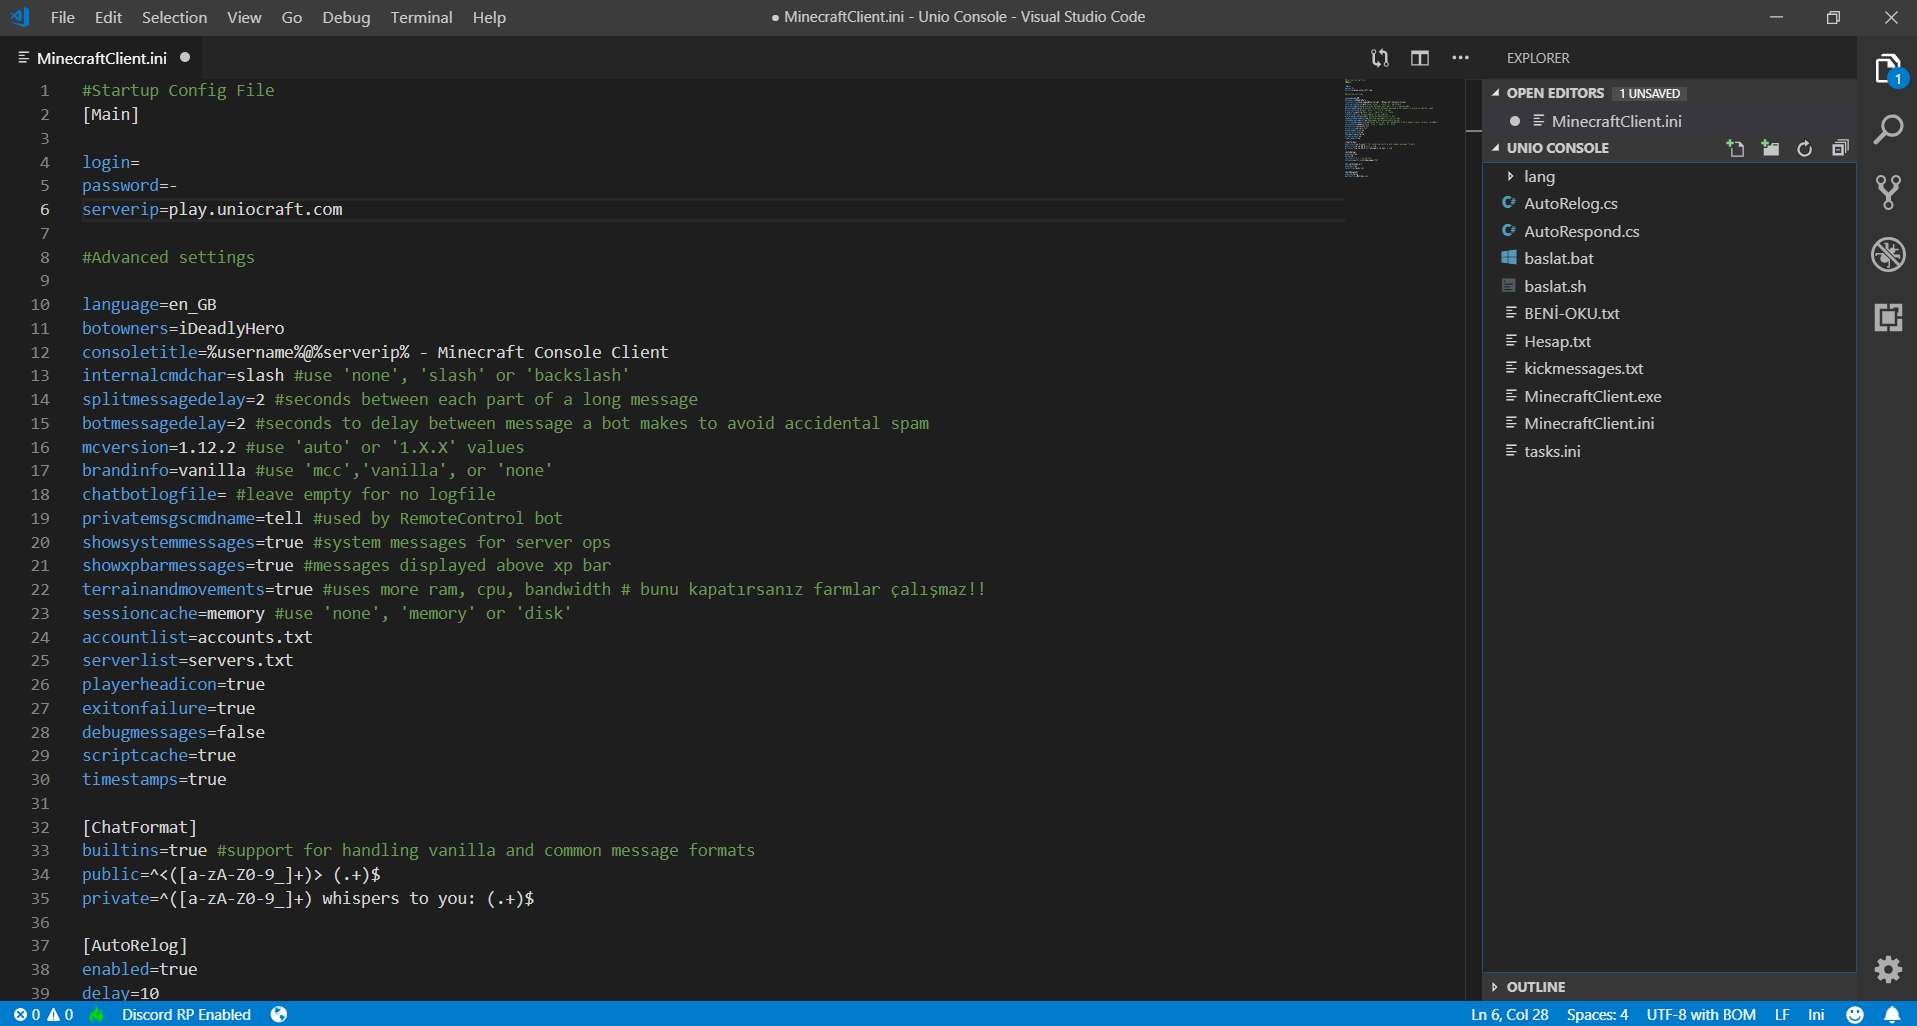Viewport: 1917px width, 1026px height.
Task: Open the File menu
Action: click(x=62, y=17)
